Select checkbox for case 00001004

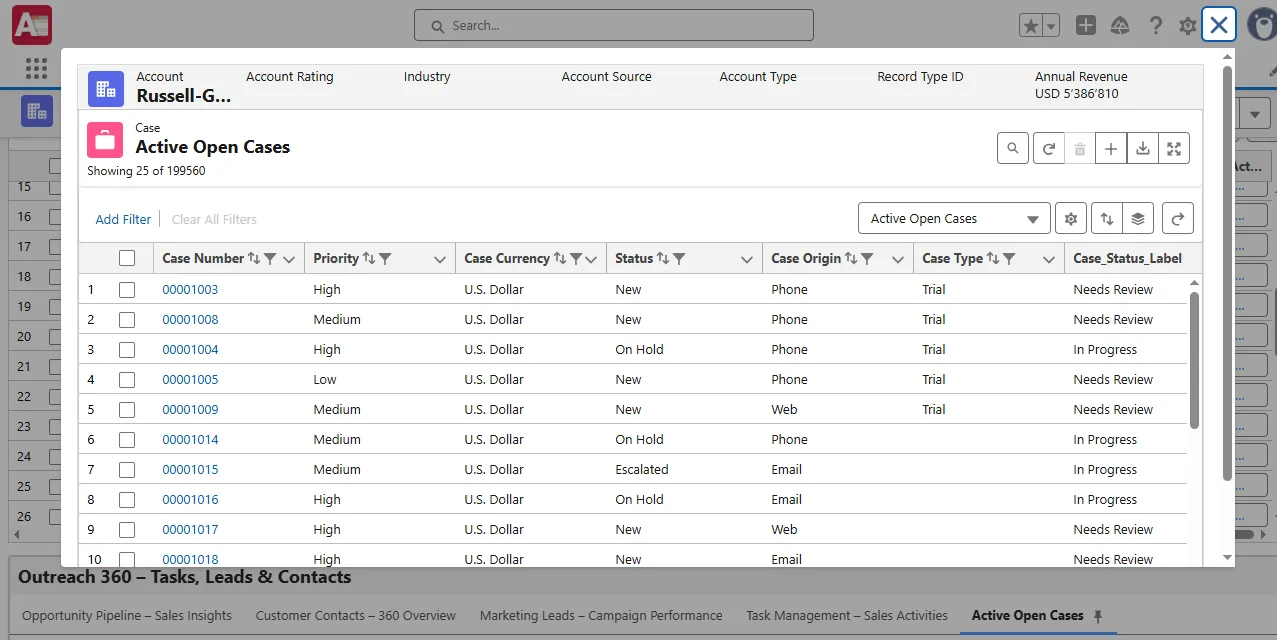pyautogui.click(x=127, y=350)
